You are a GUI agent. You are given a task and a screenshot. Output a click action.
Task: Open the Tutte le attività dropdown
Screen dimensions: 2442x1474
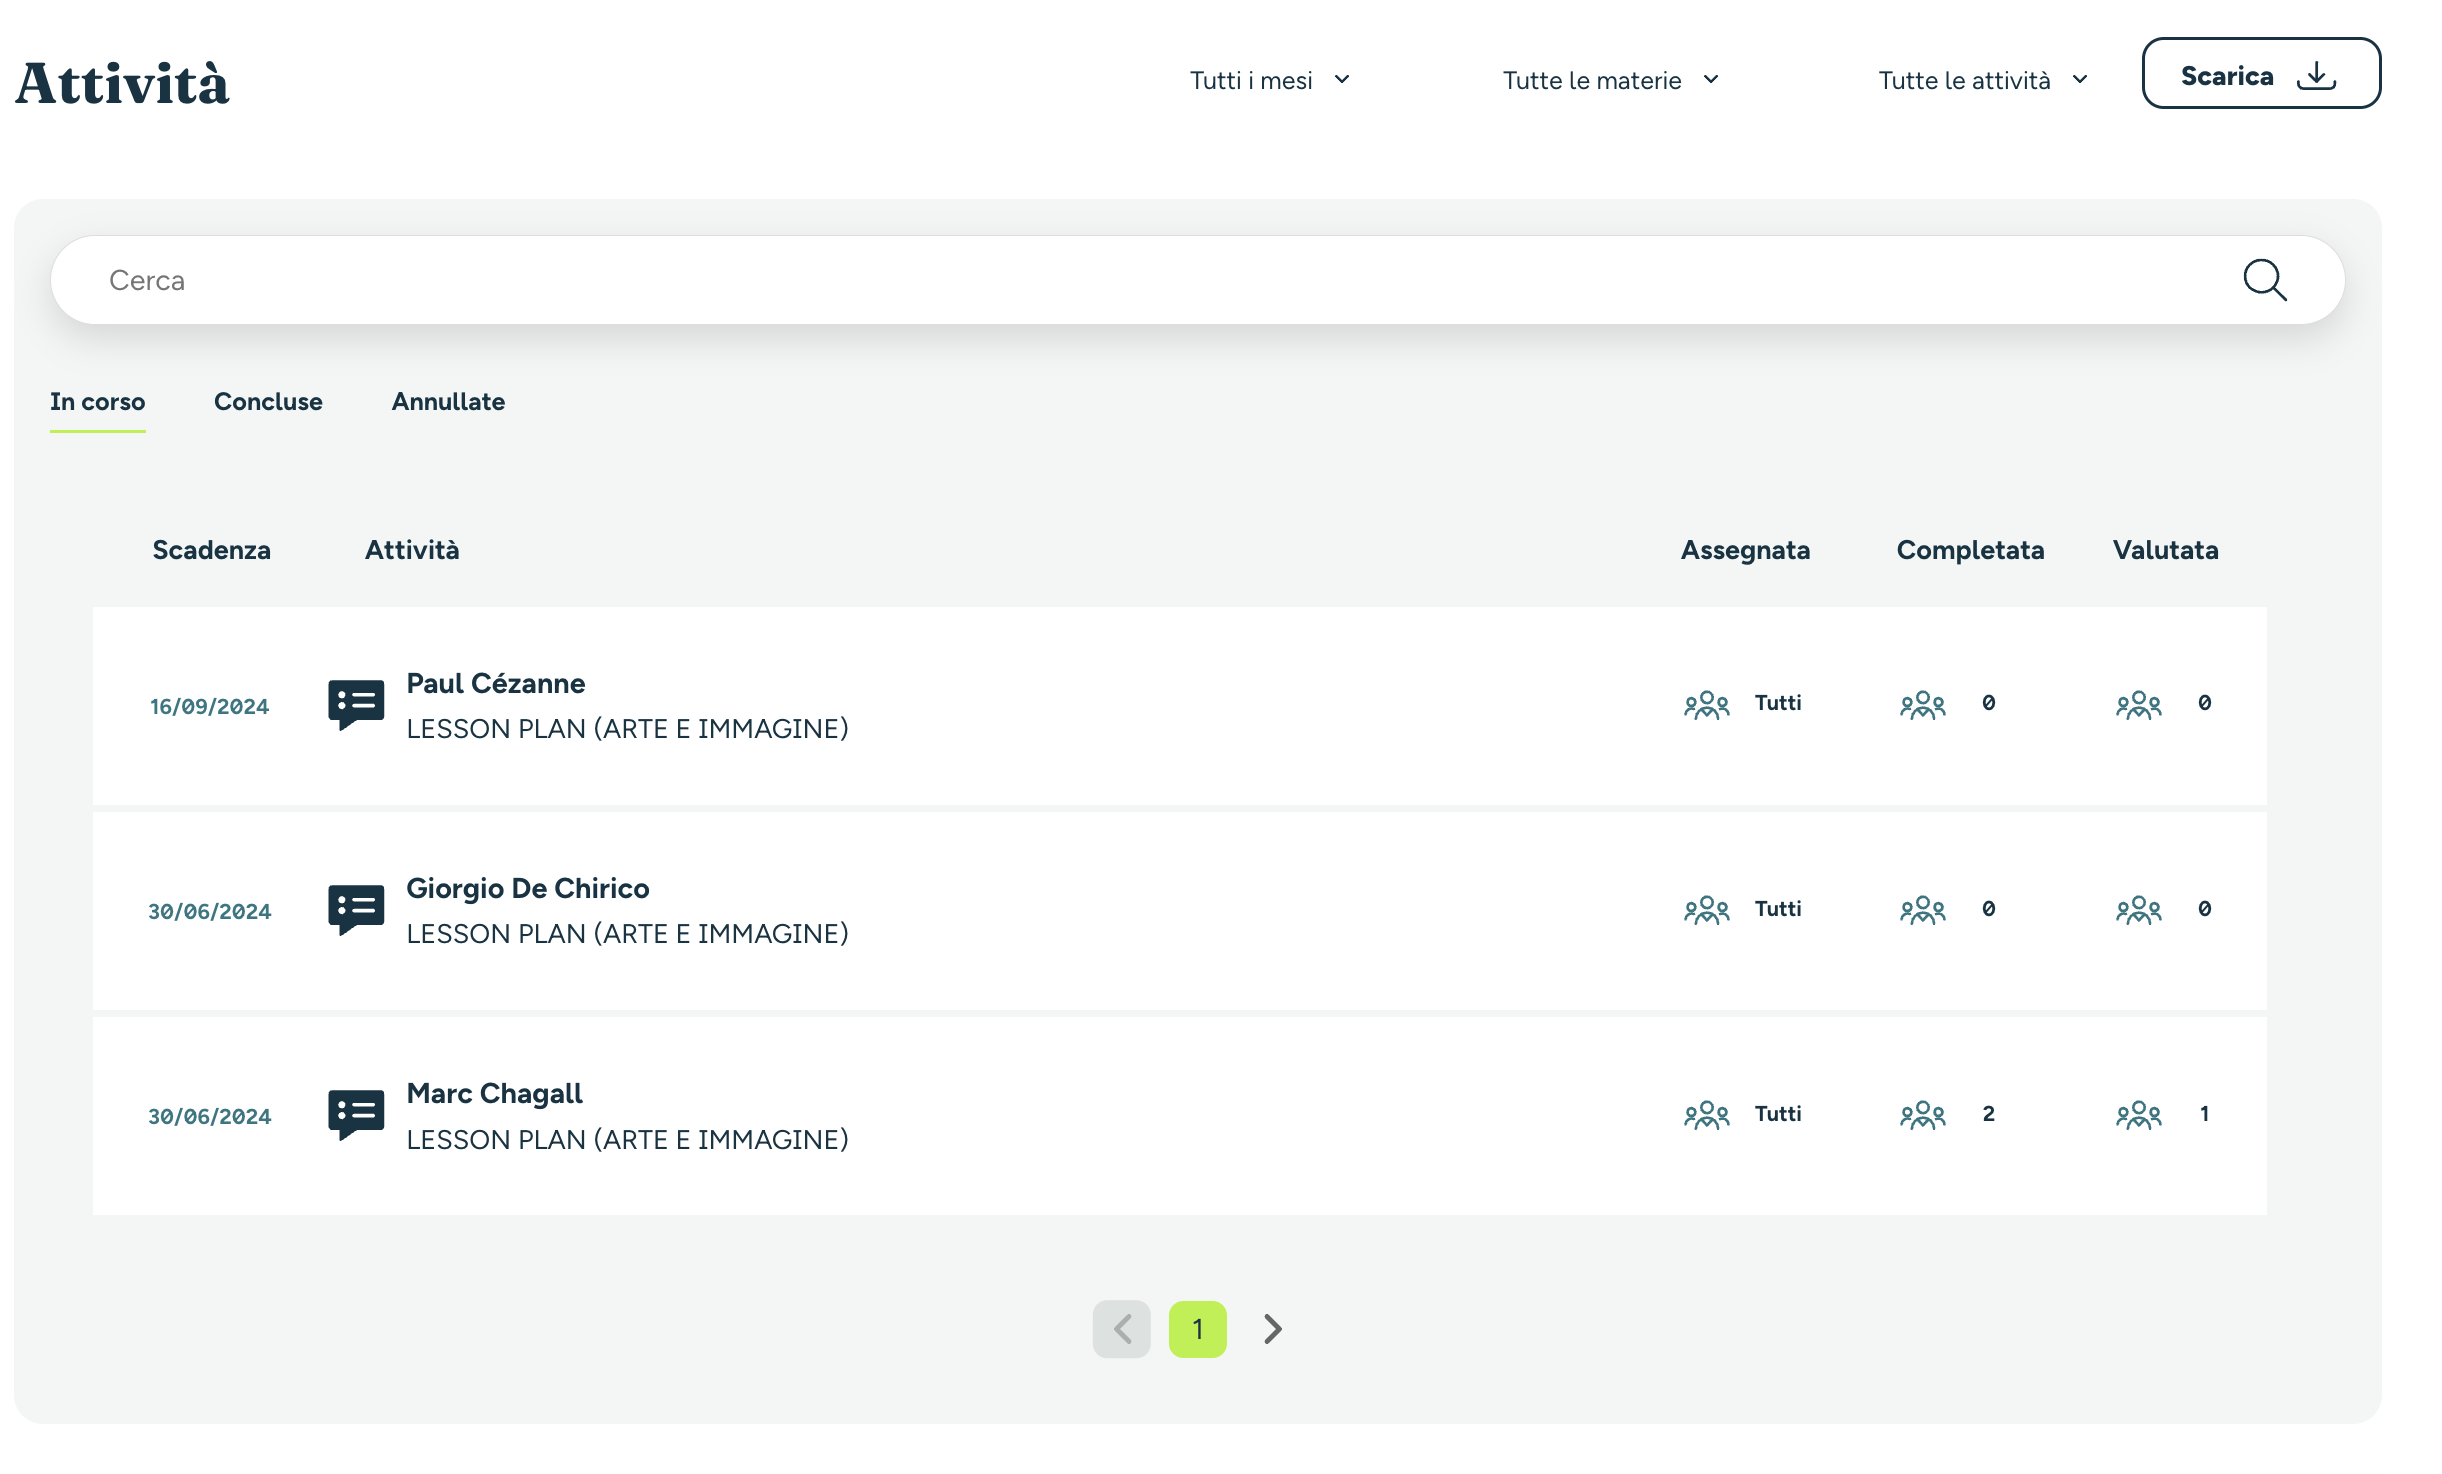coord(1984,80)
